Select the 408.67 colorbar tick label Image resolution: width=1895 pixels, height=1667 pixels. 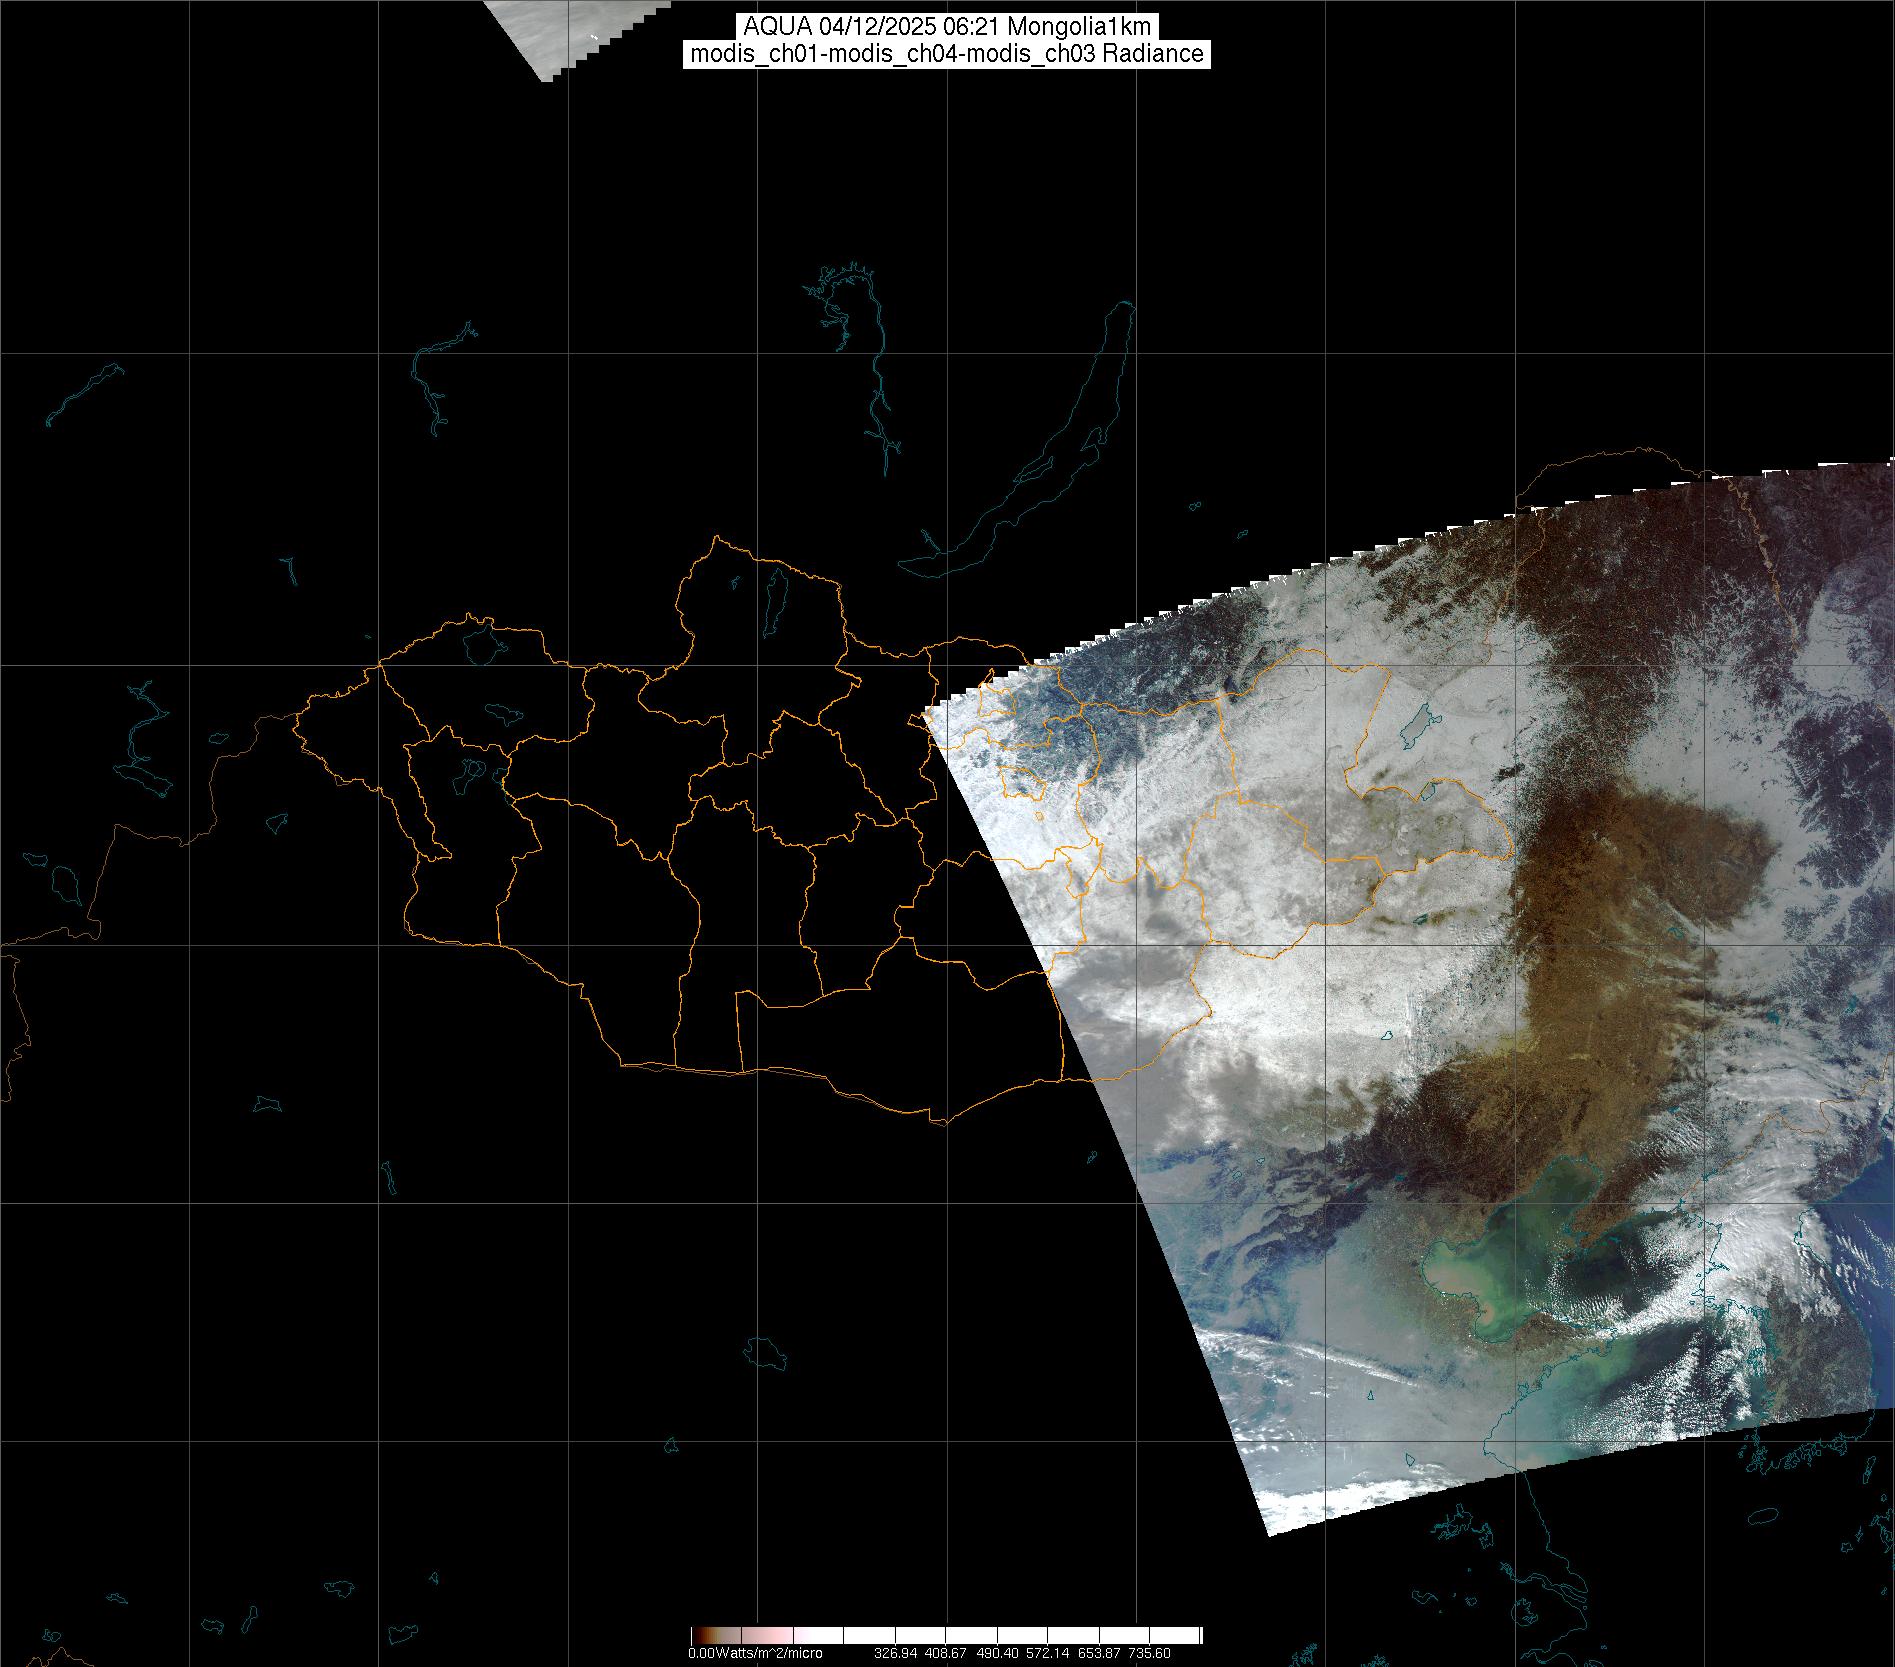point(945,1653)
